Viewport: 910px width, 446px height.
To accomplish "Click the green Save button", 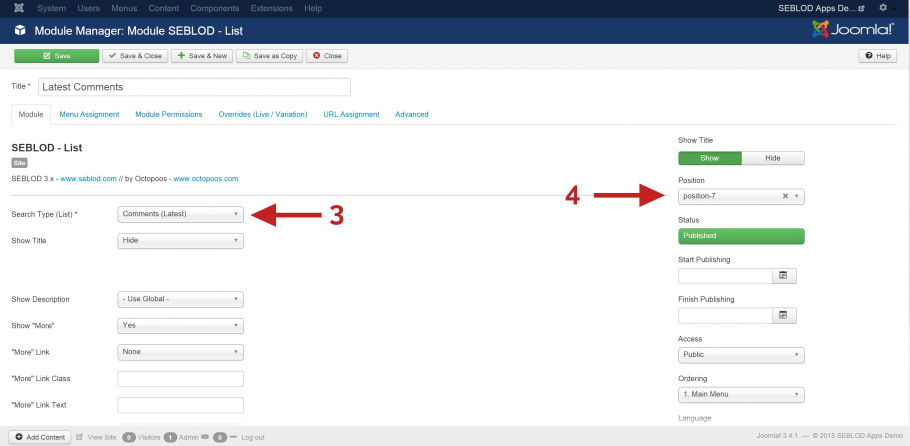I will [56, 56].
